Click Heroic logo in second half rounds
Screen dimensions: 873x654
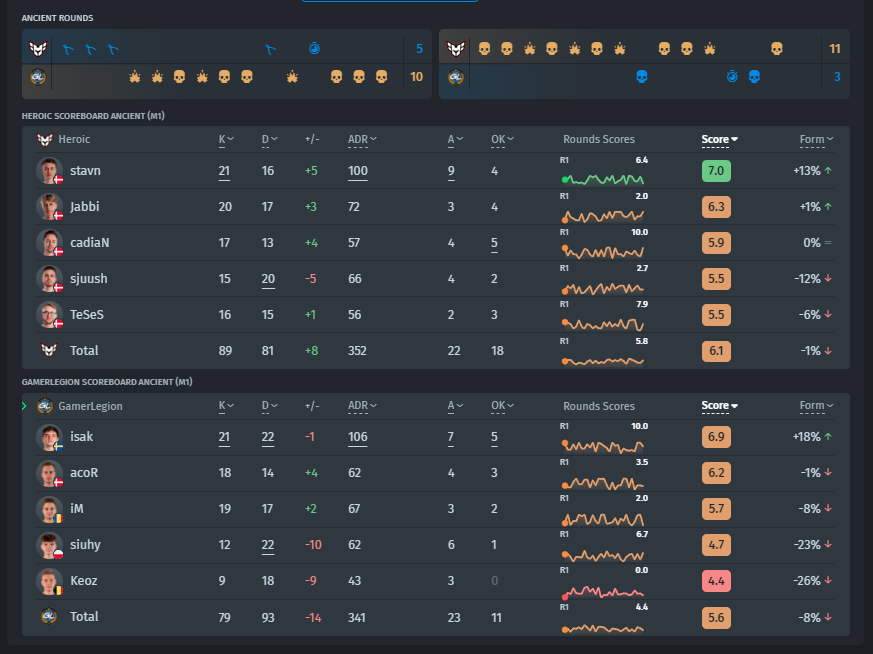455,48
